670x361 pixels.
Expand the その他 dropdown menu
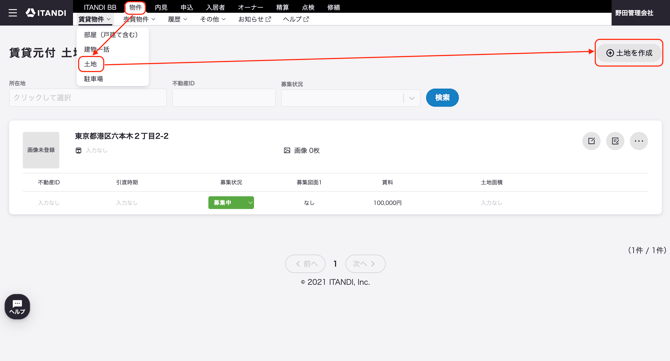[x=213, y=19]
